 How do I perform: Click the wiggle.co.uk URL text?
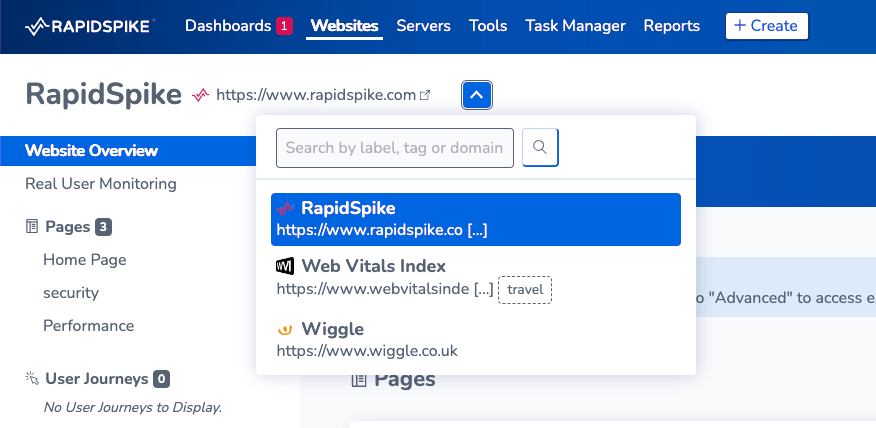[x=367, y=351]
